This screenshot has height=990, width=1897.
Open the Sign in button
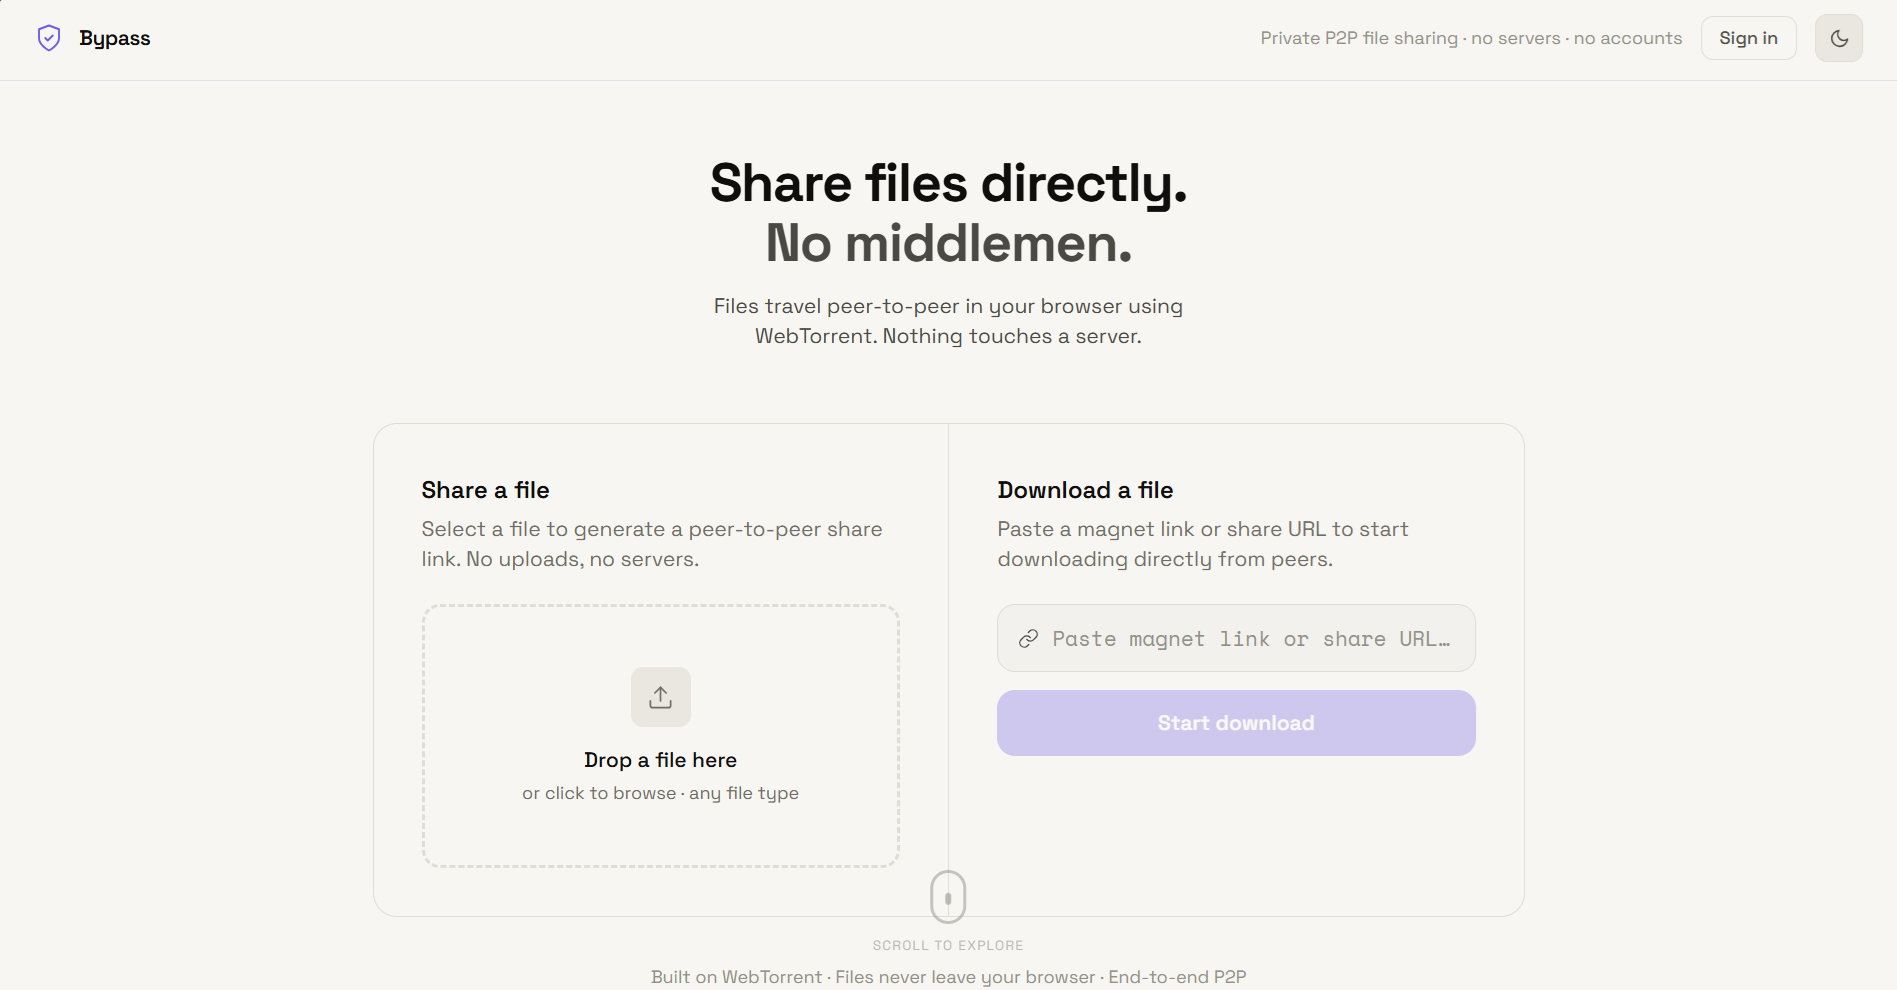click(1748, 38)
